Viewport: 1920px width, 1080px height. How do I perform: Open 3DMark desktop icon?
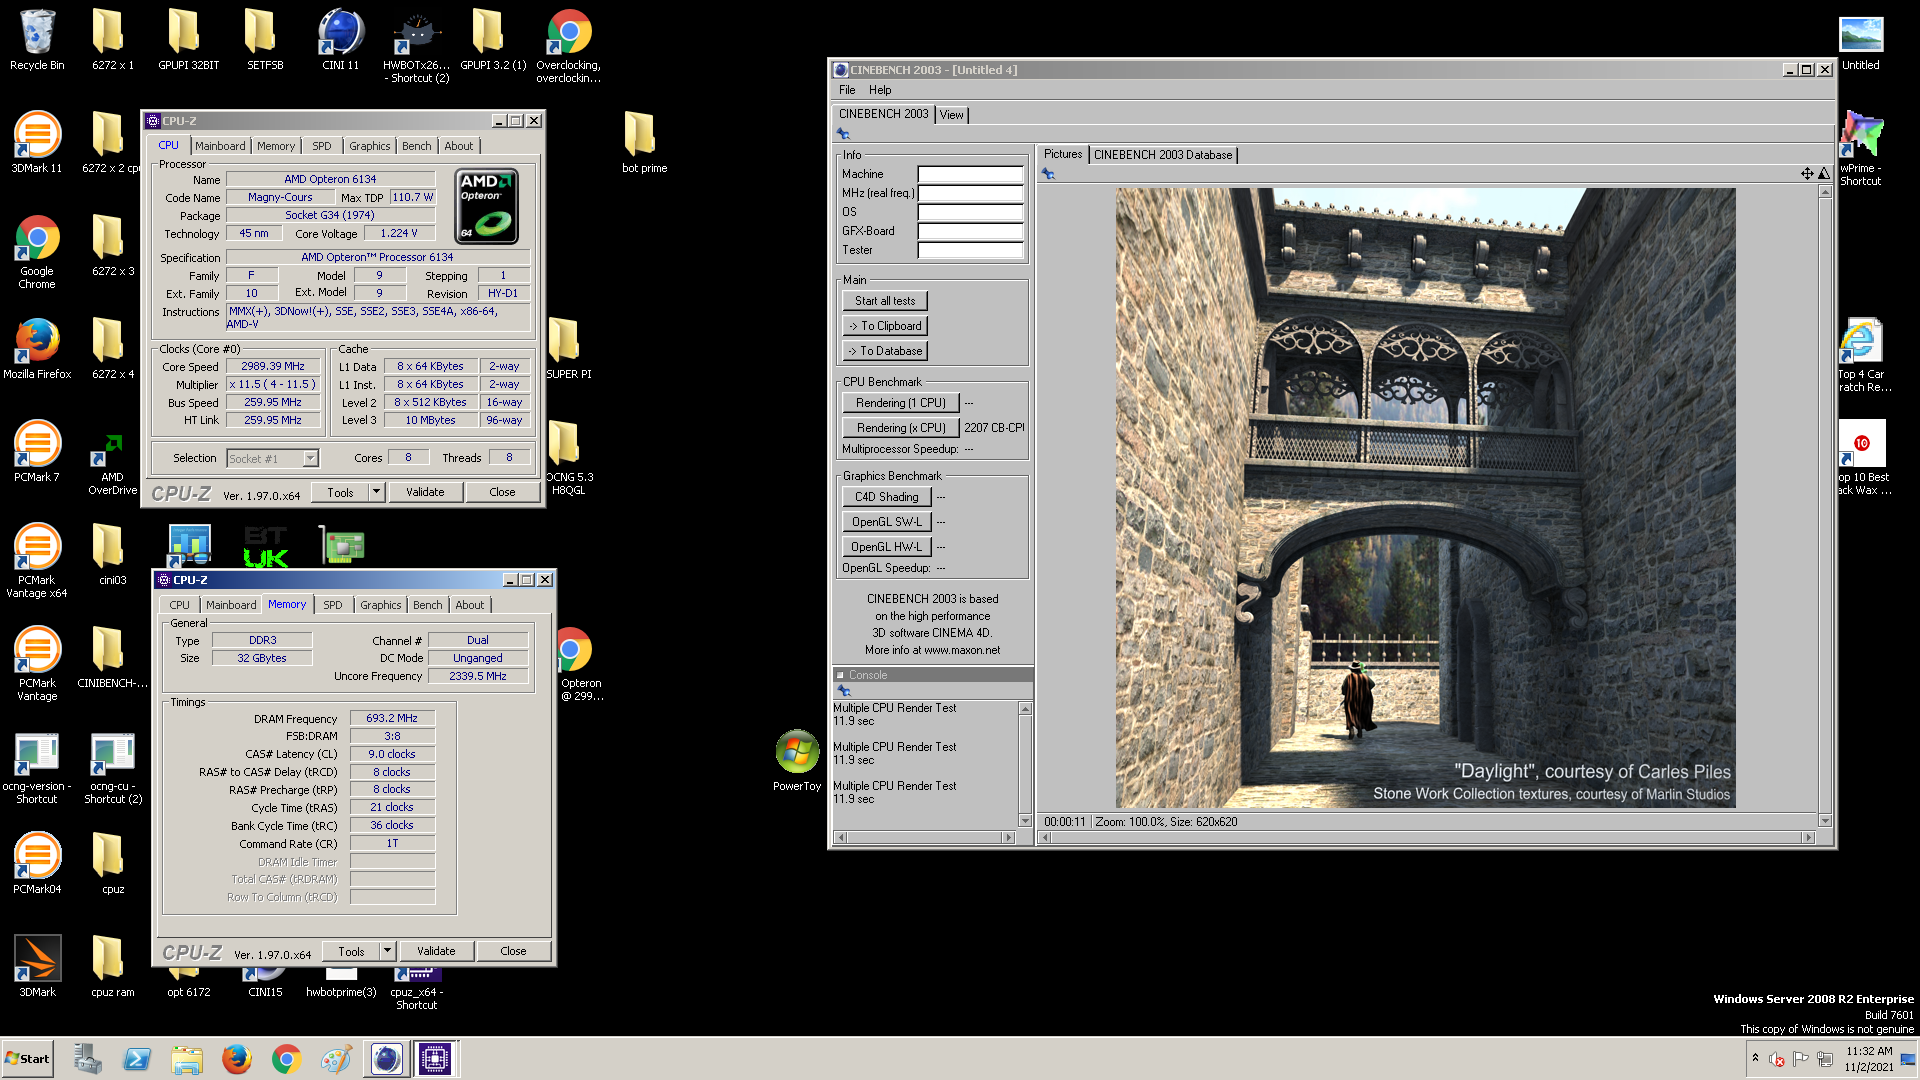[37, 965]
